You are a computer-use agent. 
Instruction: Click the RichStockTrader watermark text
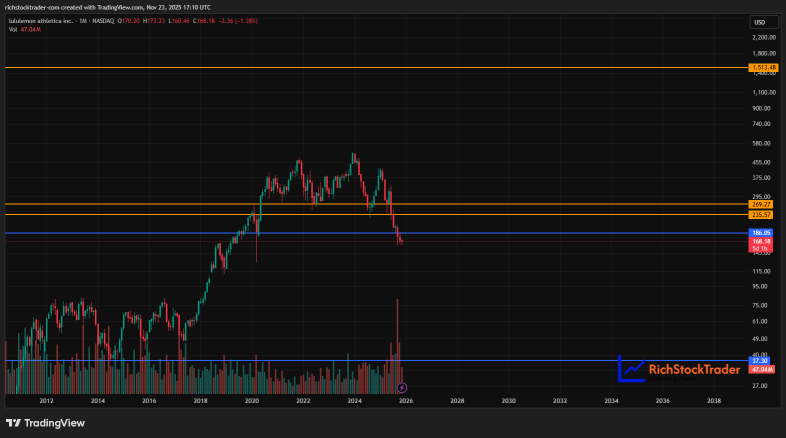[694, 370]
